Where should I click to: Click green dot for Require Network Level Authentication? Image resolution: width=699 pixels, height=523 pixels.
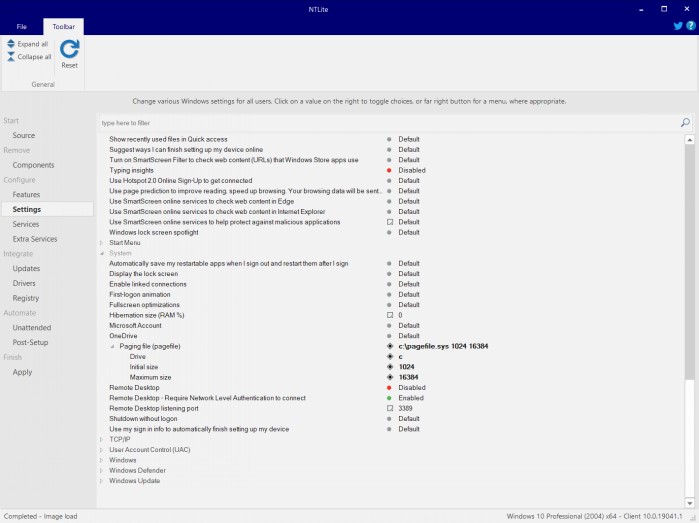pyautogui.click(x=389, y=398)
